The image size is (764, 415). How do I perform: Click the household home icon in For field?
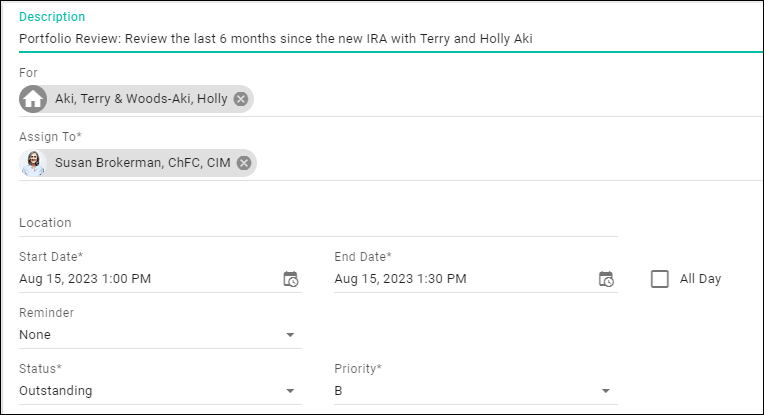[34, 99]
